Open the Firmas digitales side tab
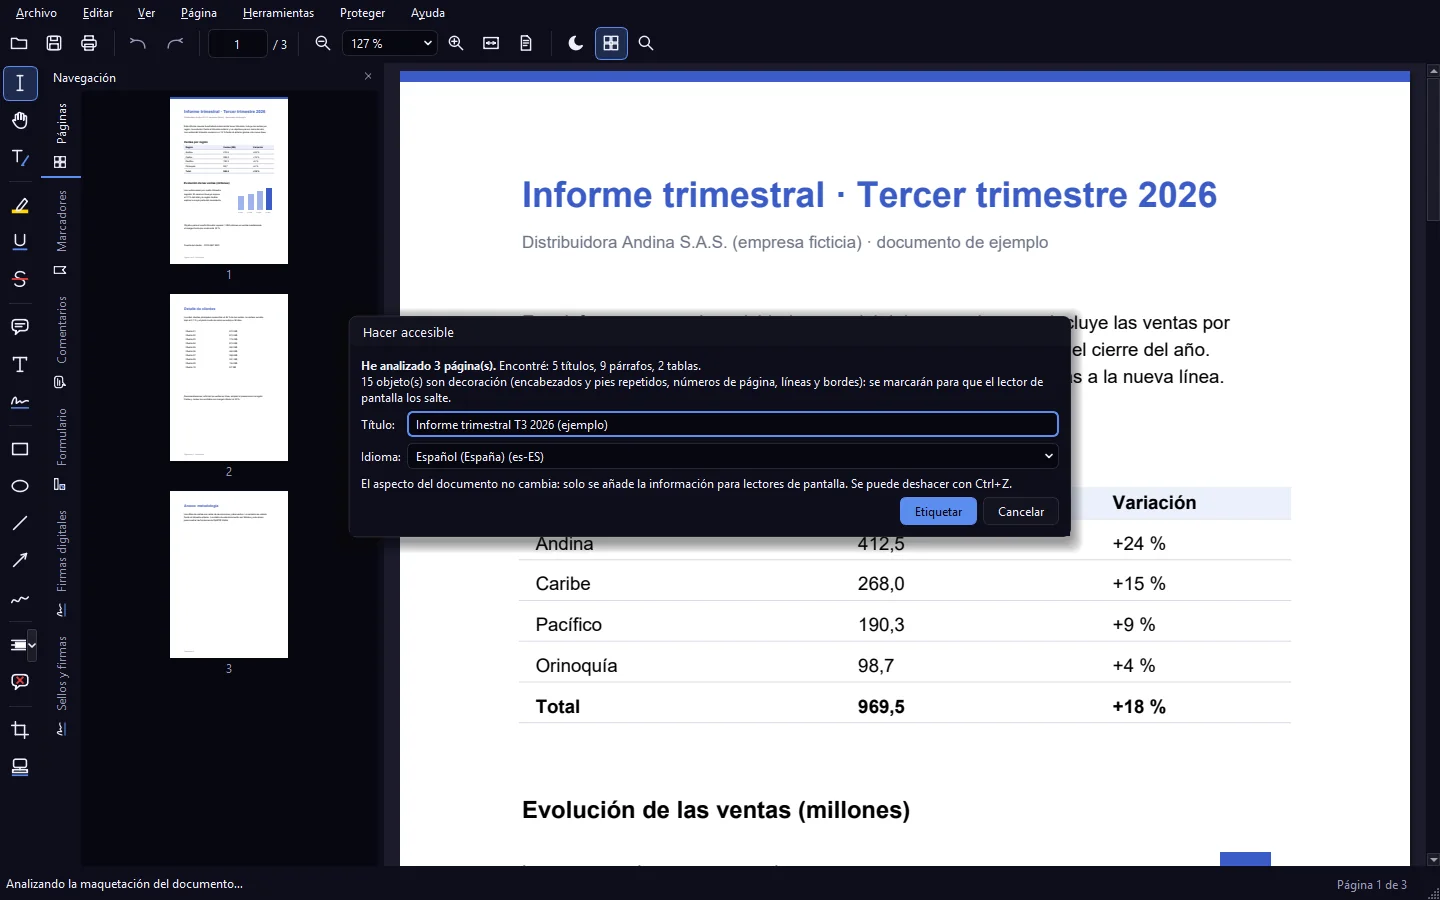1440x900 pixels. point(61,563)
